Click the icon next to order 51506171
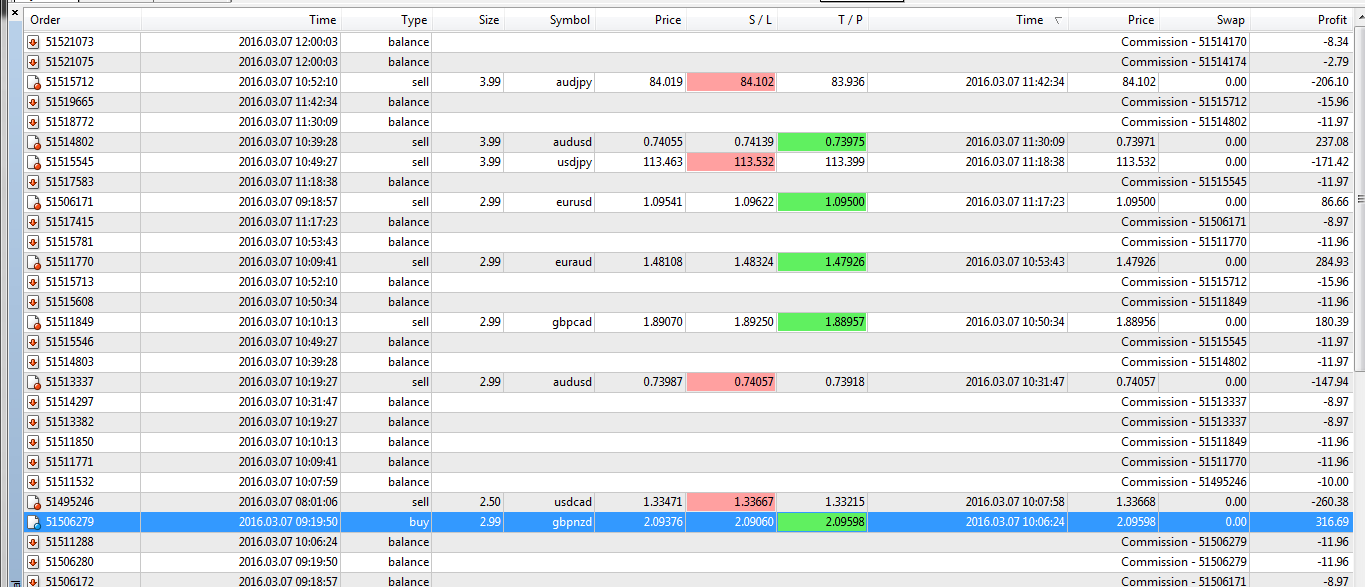Viewport: 1365px width, 587px height. 33,202
